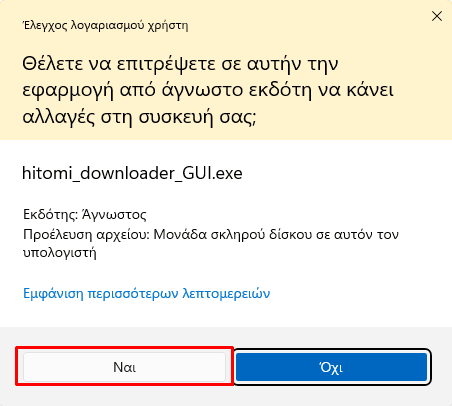Click the Εκδότης label
The image size is (452, 406).
coord(51,215)
